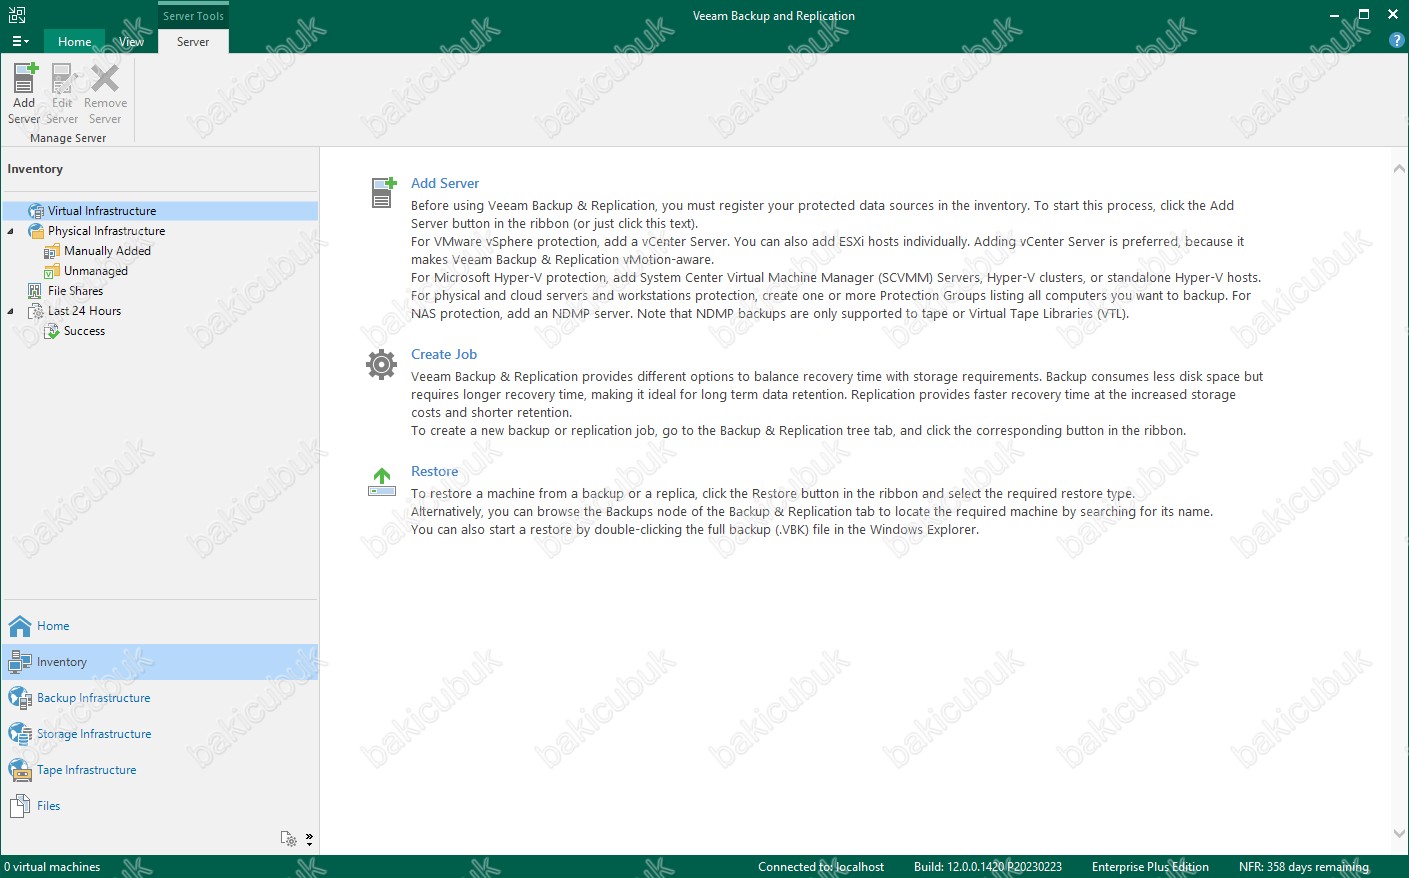Click the Storage Infrastructure icon
Viewport: 1409px width, 878px height.
(20, 734)
